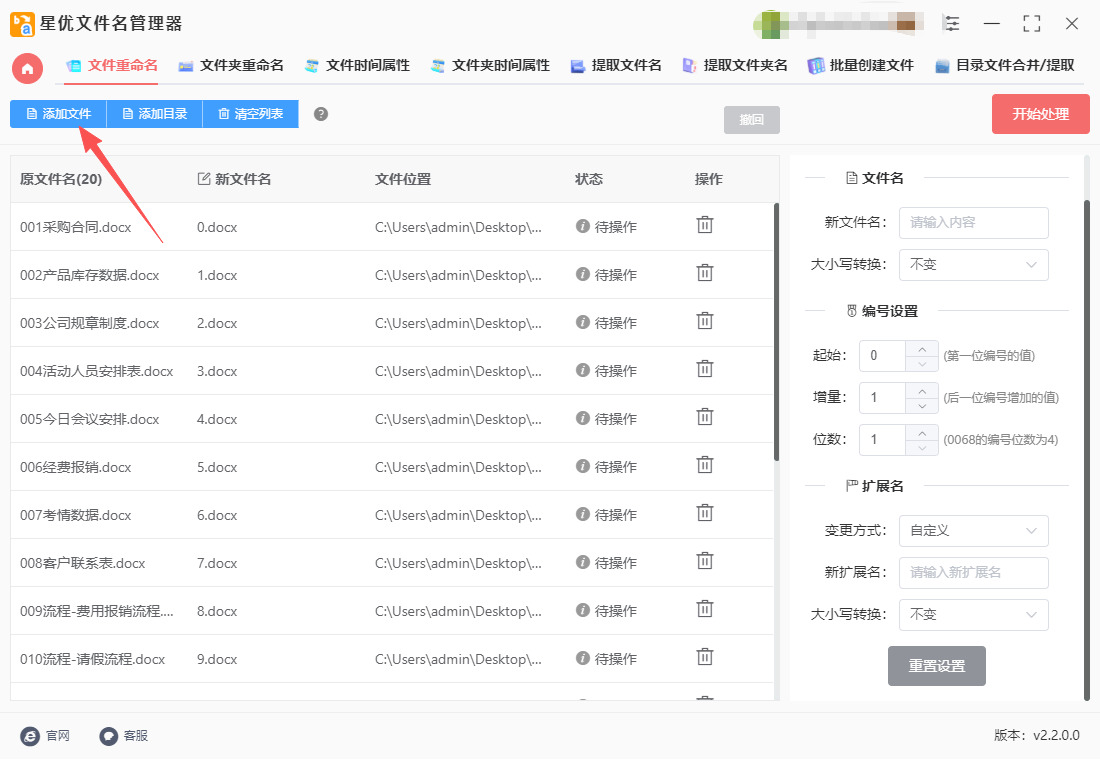Open 客服 customer service icon

pyautogui.click(x=108, y=735)
